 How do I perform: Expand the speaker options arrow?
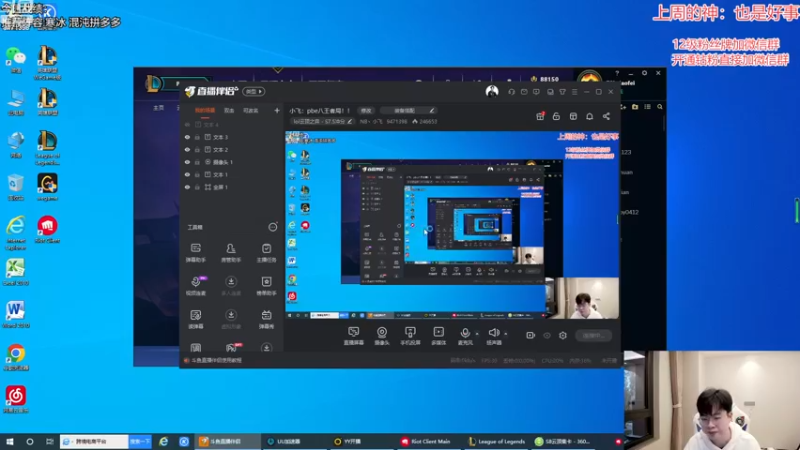[x=506, y=334]
